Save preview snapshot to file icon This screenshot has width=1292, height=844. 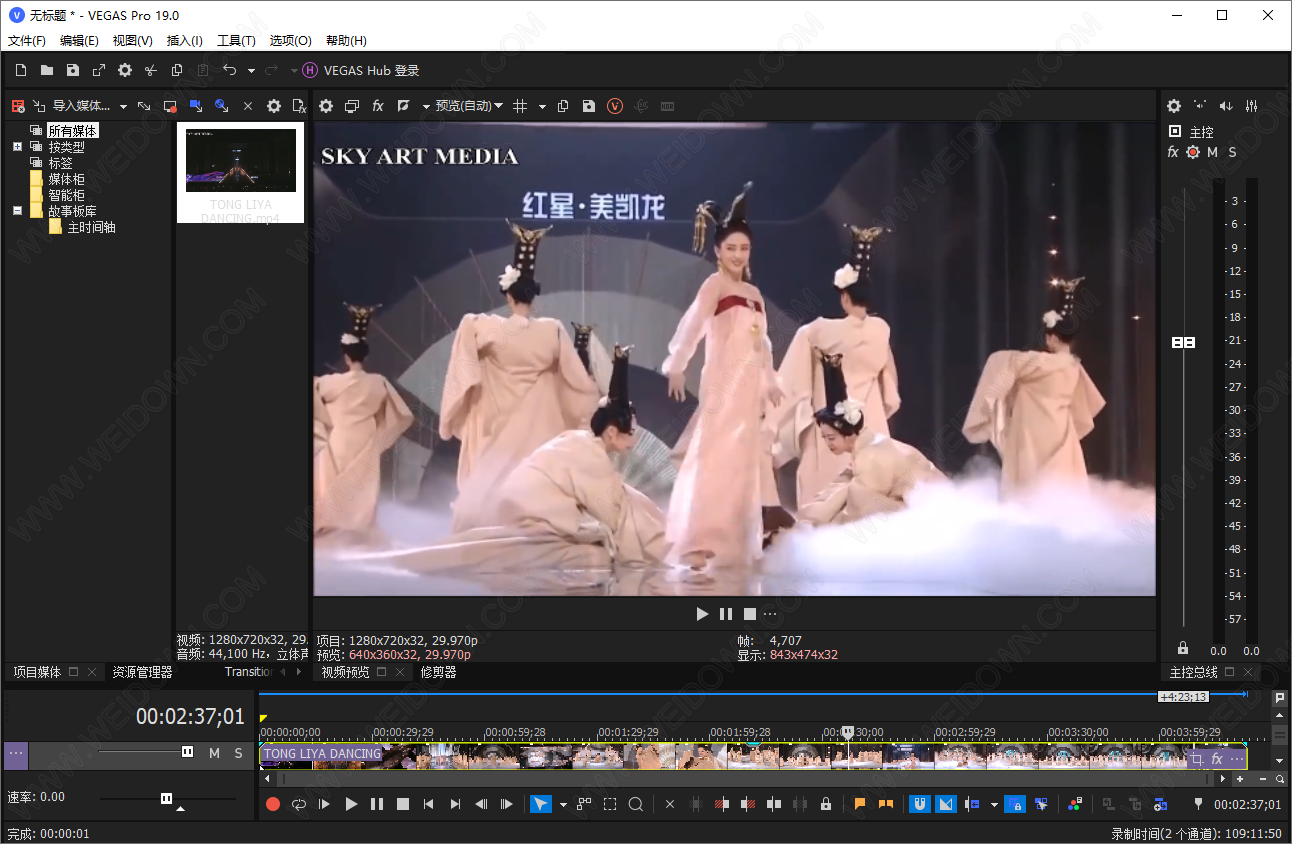tap(589, 106)
